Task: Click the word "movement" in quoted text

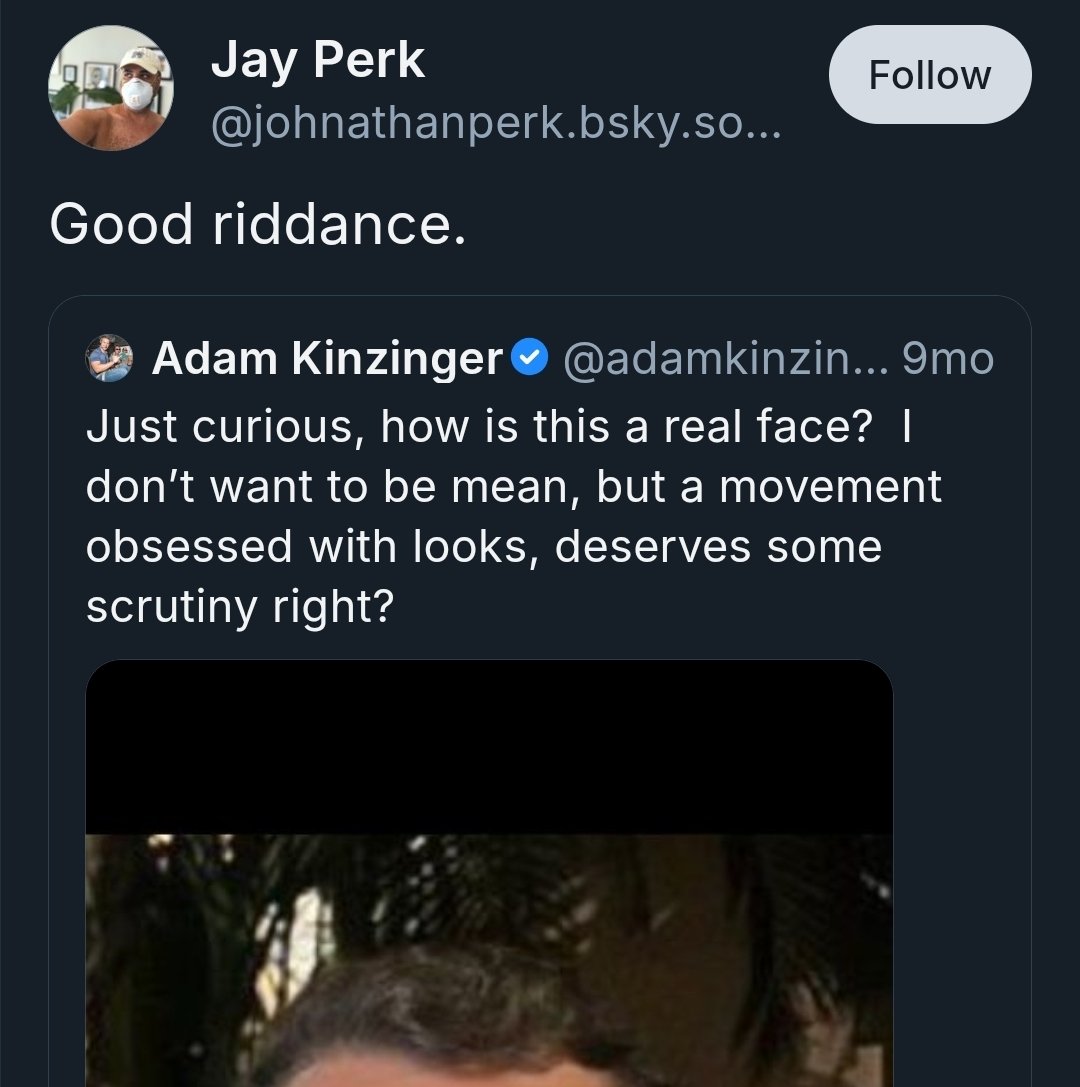Action: tap(830, 487)
